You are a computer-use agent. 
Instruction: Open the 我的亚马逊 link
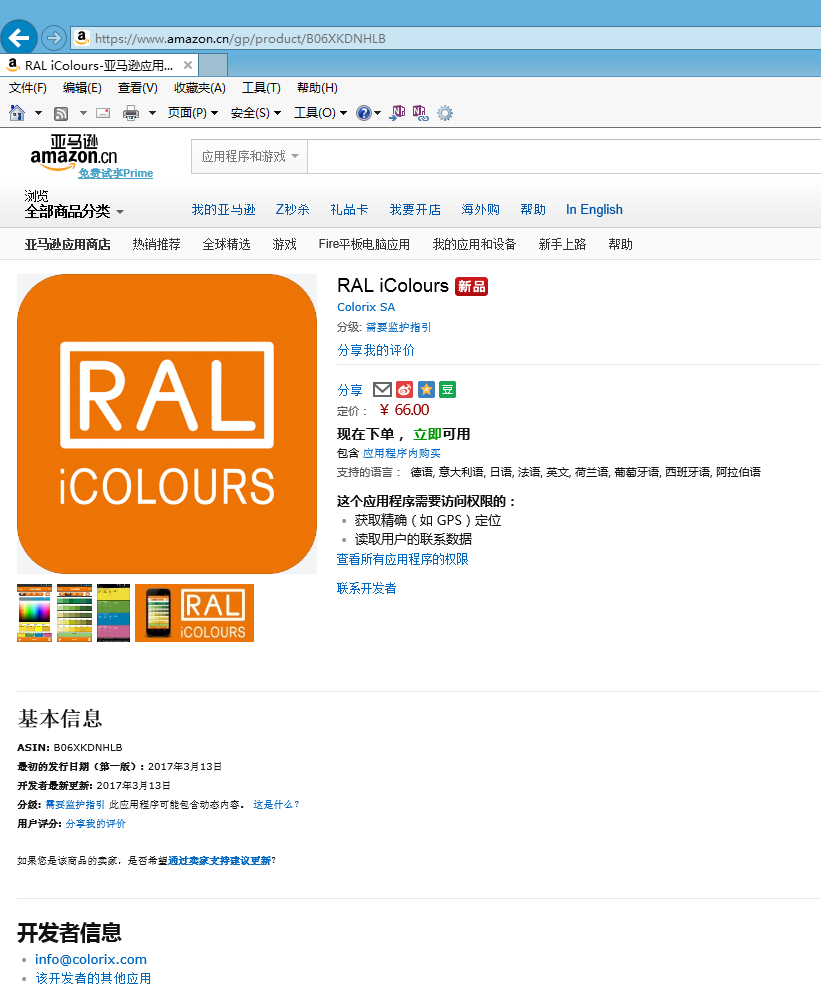click(223, 209)
